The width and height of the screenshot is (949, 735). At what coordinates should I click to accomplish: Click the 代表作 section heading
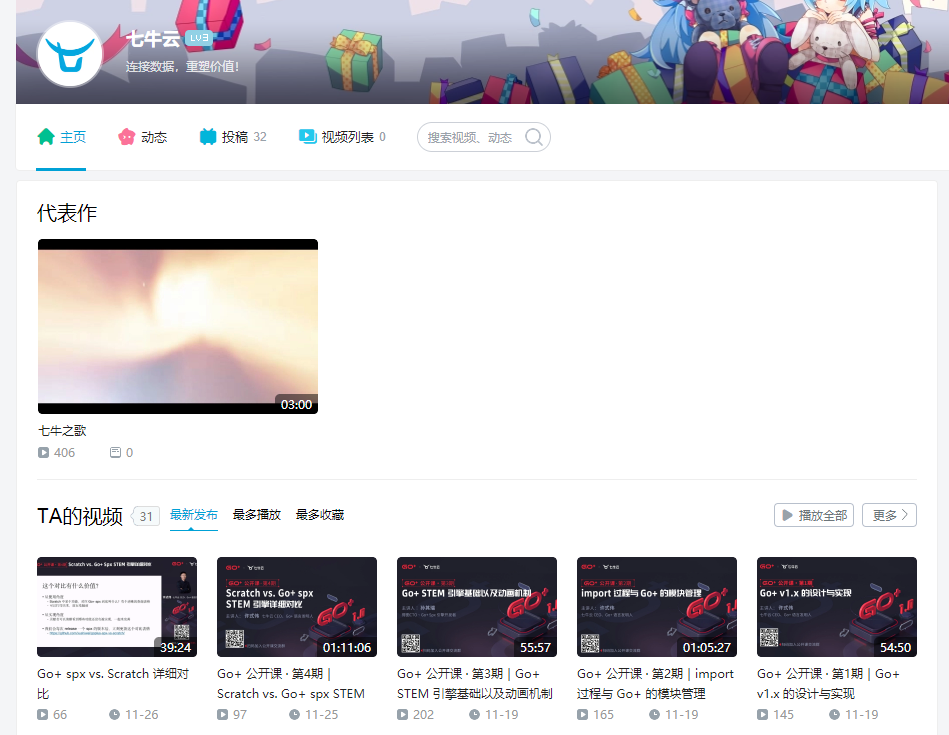[x=67, y=213]
